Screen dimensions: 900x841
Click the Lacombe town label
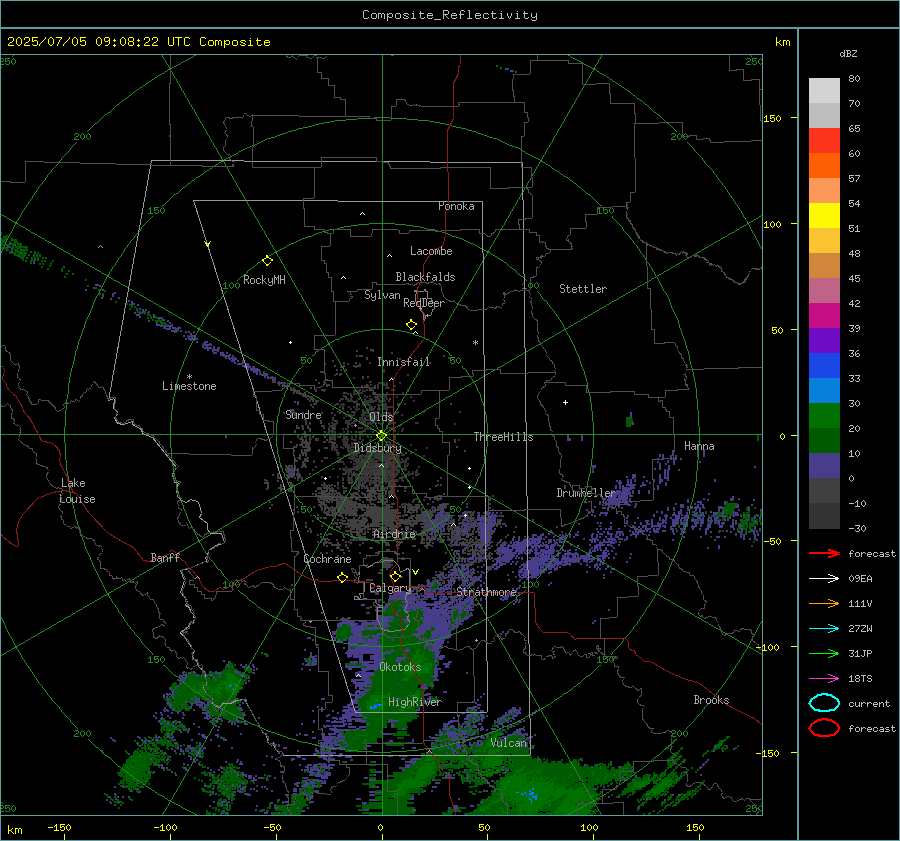pos(431,251)
